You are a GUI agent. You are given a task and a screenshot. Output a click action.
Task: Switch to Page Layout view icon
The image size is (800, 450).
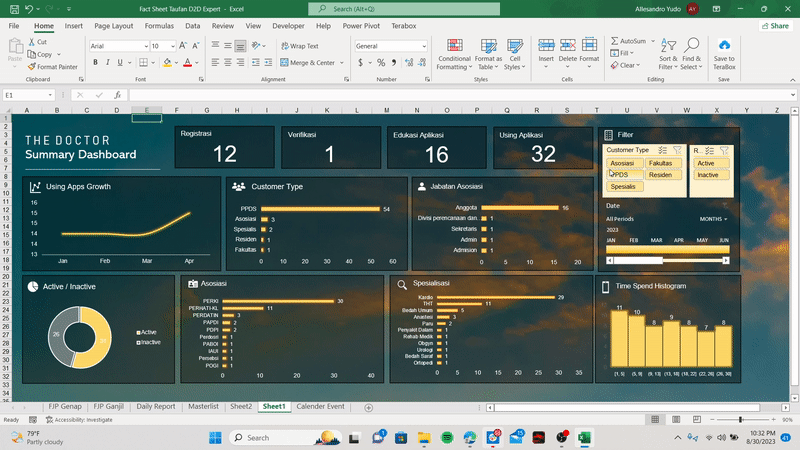(676, 419)
